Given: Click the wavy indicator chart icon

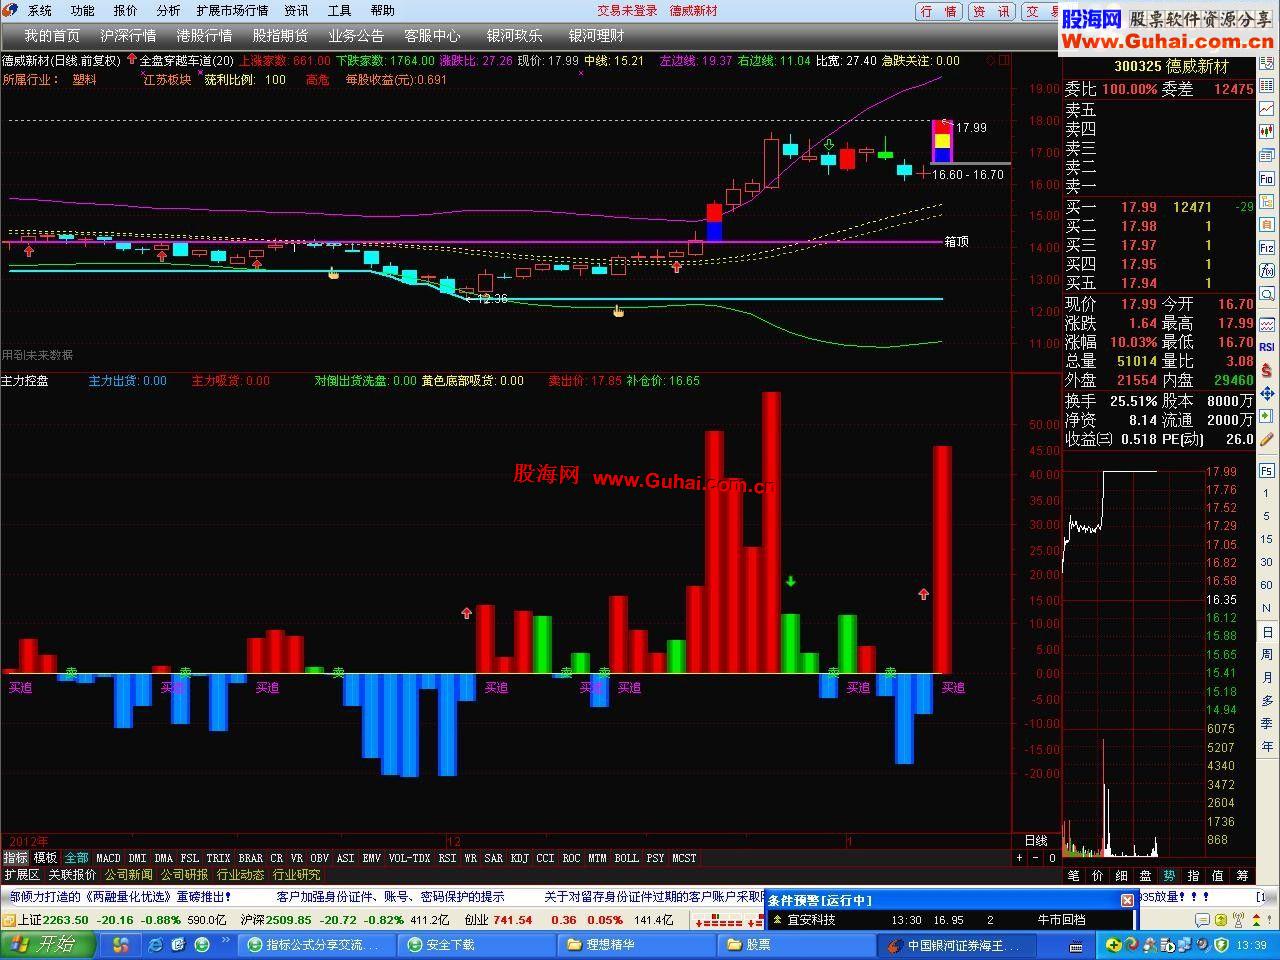Looking at the screenshot, I should pyautogui.click(x=1267, y=325).
